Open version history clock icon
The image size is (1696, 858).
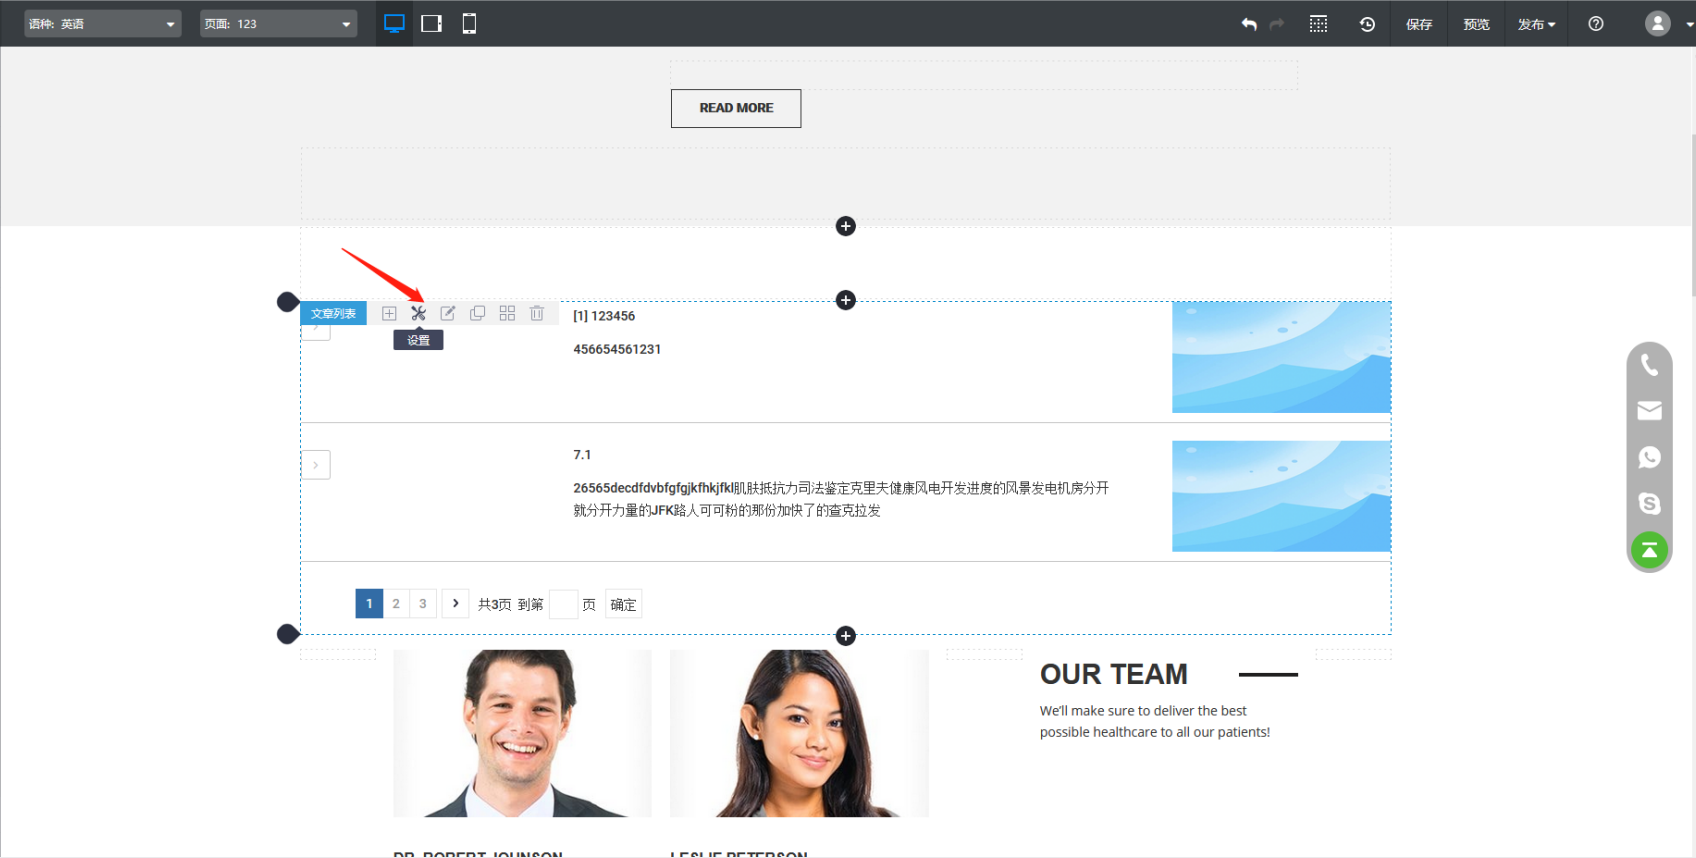coord(1367,24)
